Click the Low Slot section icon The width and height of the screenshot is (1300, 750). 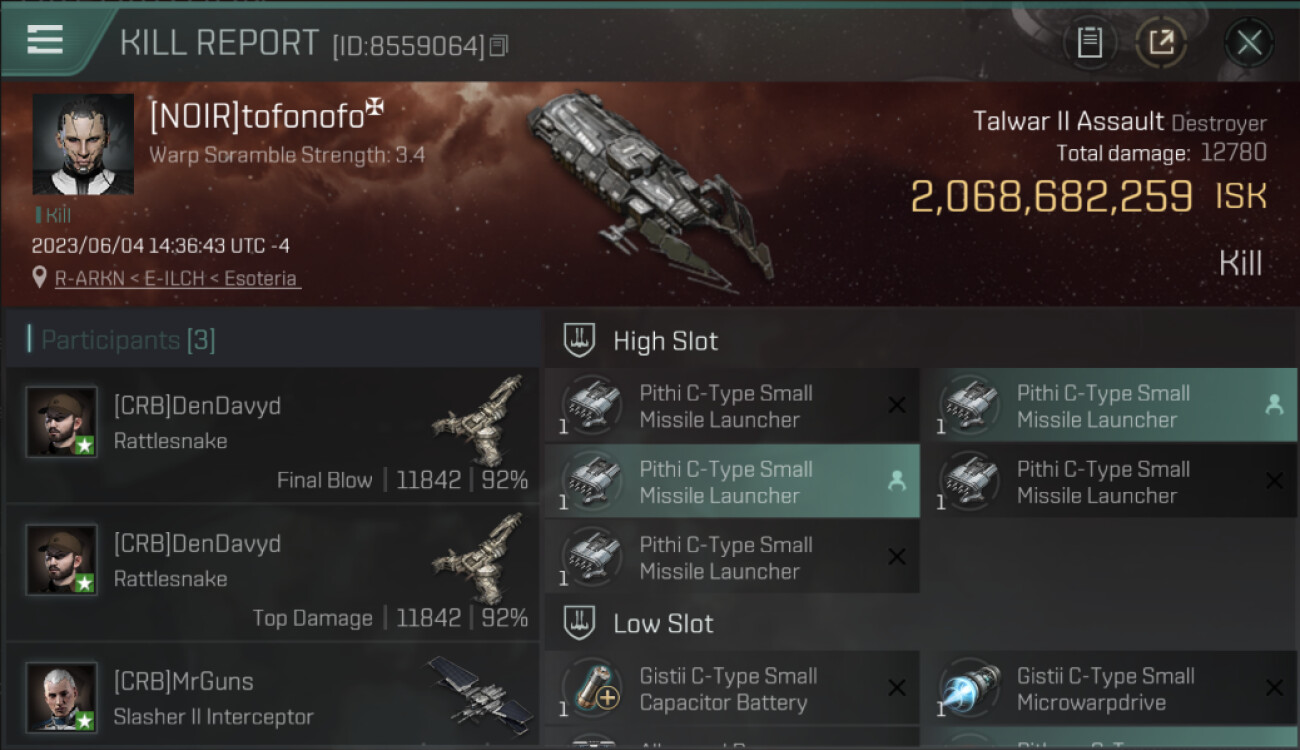coord(579,623)
